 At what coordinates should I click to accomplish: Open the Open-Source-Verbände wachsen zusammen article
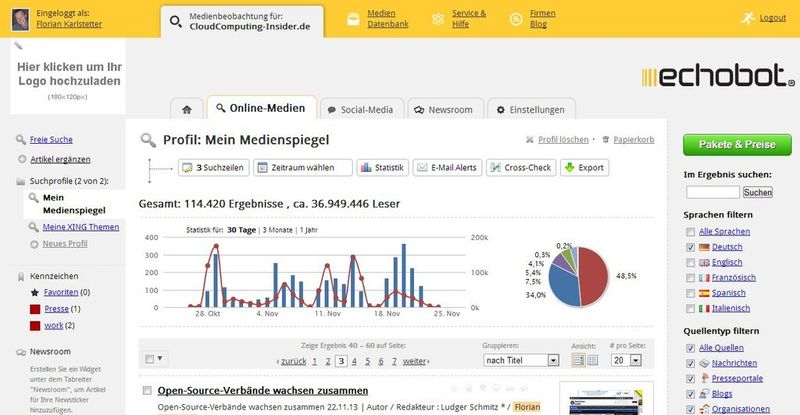click(263, 390)
